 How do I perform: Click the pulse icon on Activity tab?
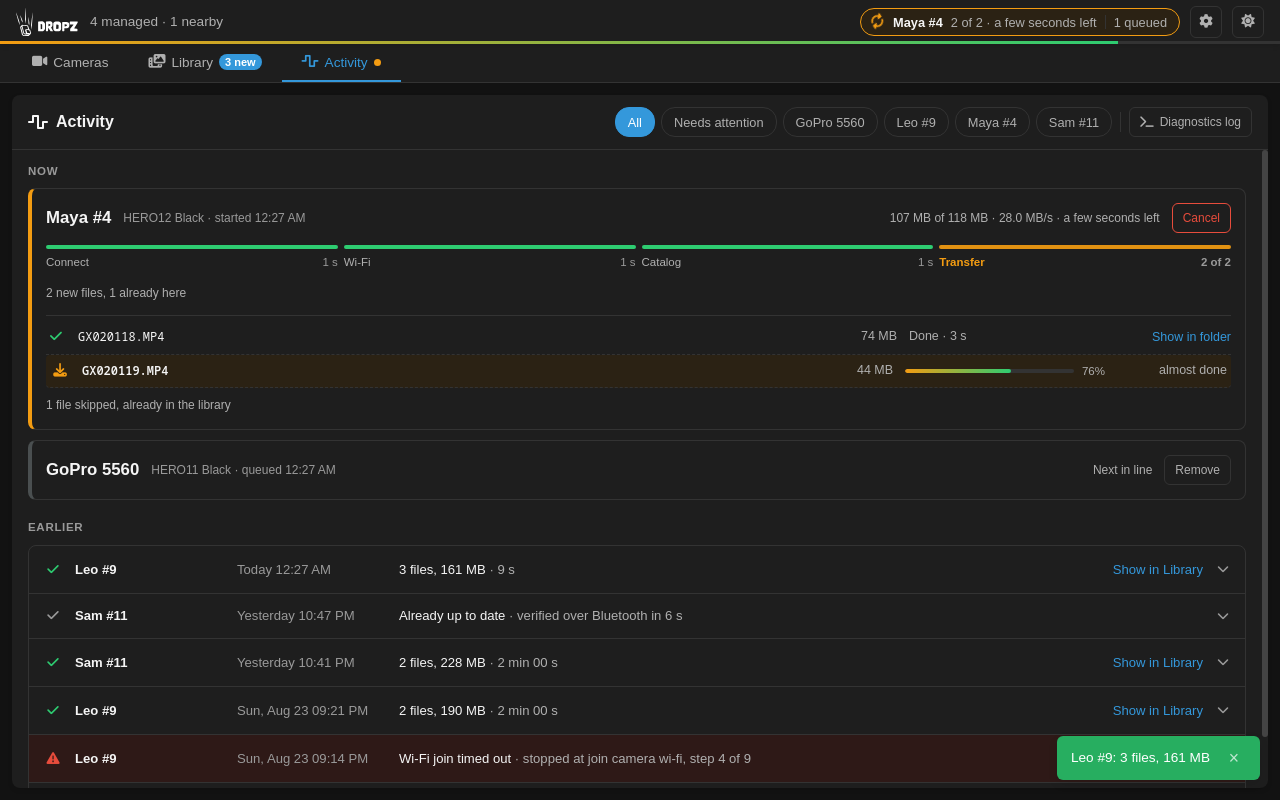tap(310, 62)
